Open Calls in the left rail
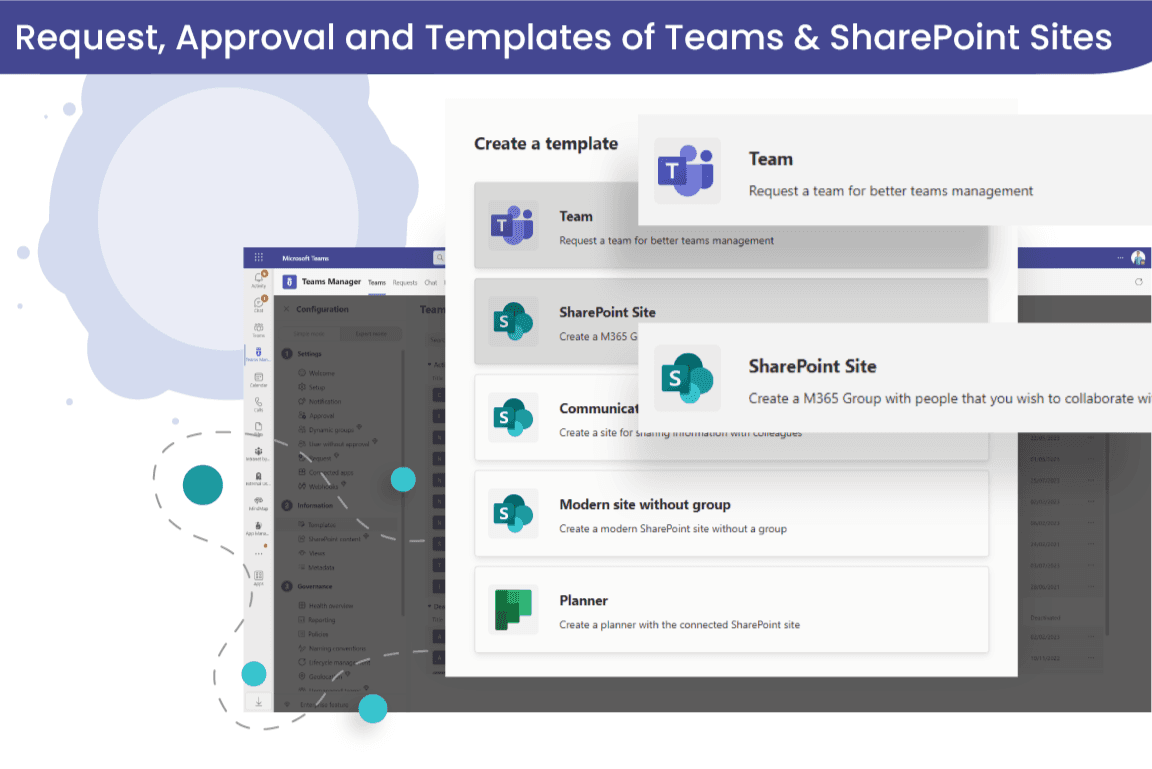This screenshot has height=769, width=1152. click(259, 404)
